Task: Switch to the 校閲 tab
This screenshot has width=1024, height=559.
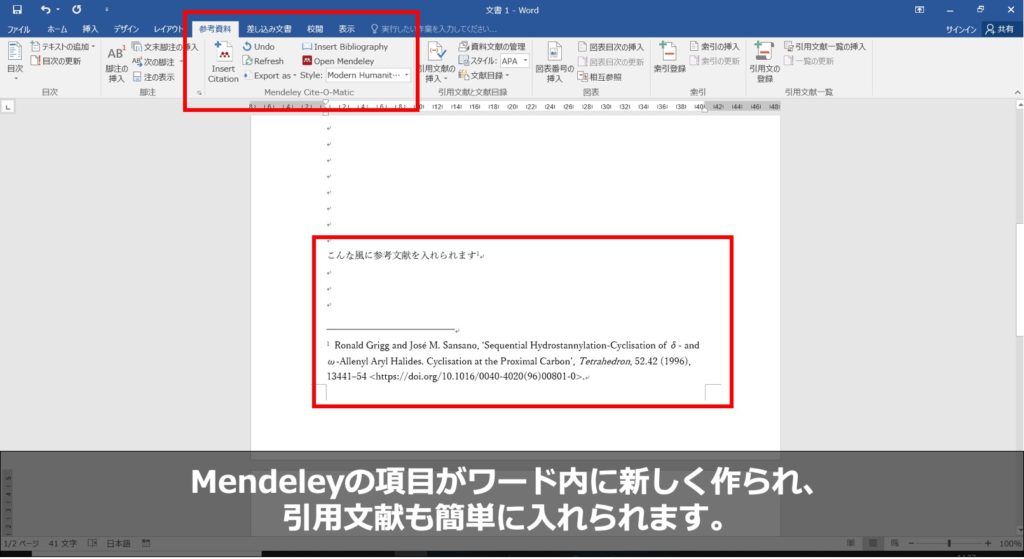Action: (315, 29)
